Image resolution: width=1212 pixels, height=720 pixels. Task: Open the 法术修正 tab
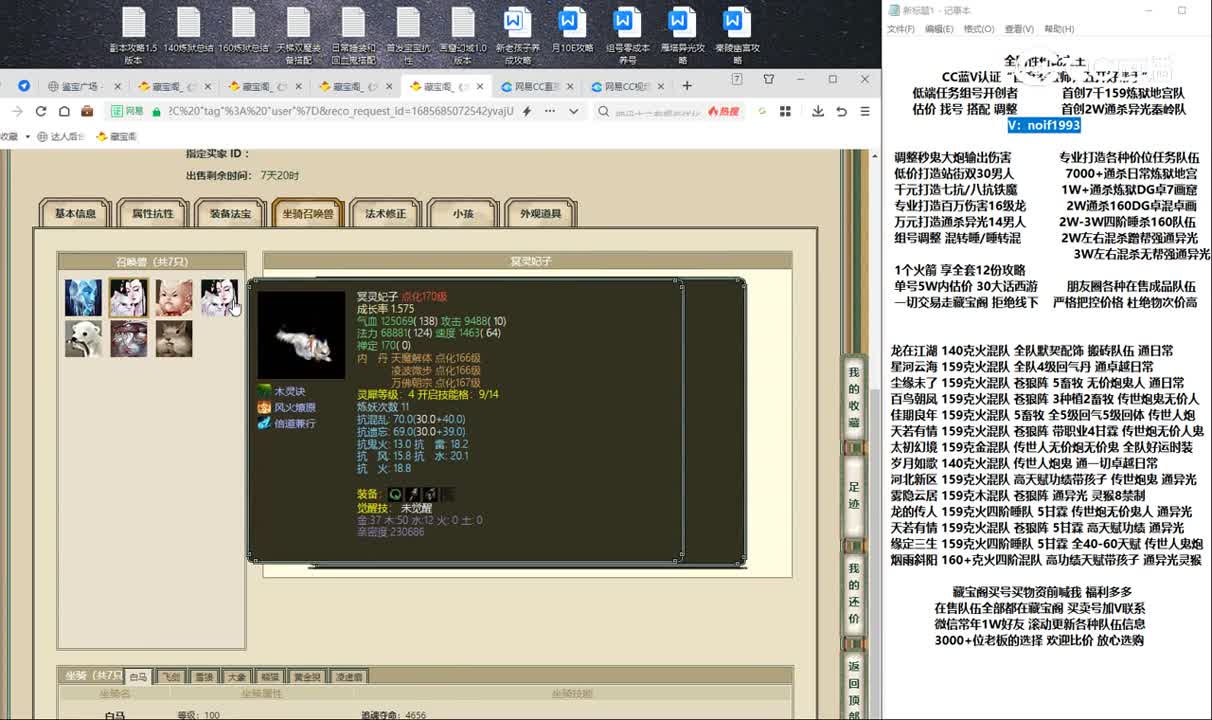point(386,213)
